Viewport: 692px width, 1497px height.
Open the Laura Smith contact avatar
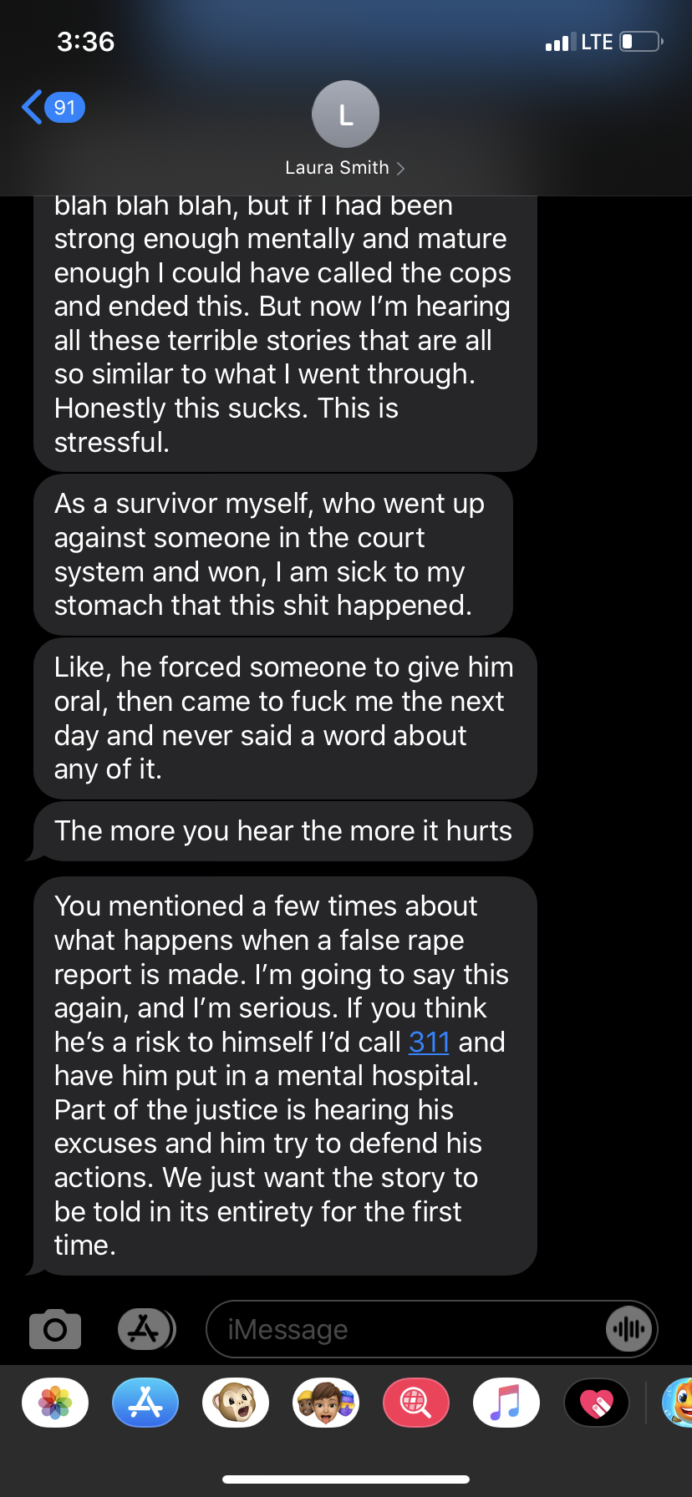pos(346,114)
